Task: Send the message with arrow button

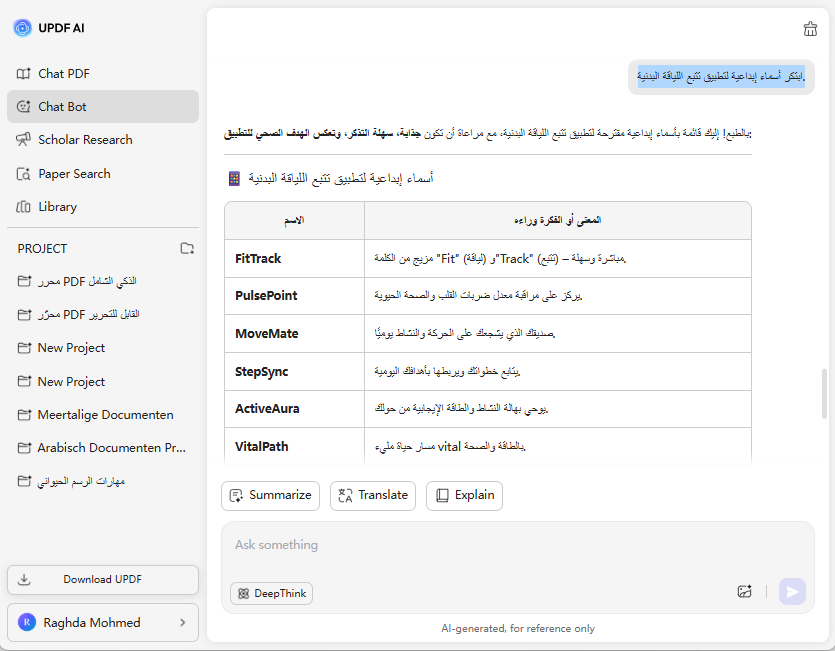Action: (x=792, y=591)
